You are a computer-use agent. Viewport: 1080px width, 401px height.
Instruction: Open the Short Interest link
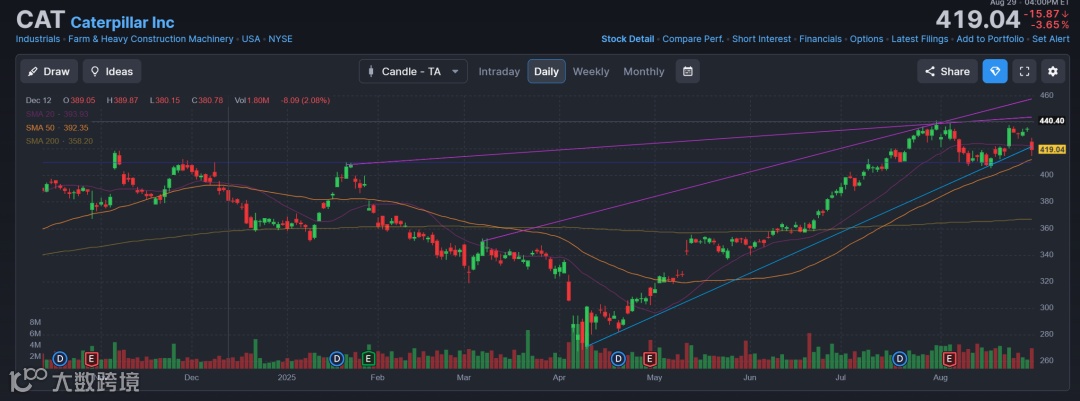pyautogui.click(x=761, y=39)
